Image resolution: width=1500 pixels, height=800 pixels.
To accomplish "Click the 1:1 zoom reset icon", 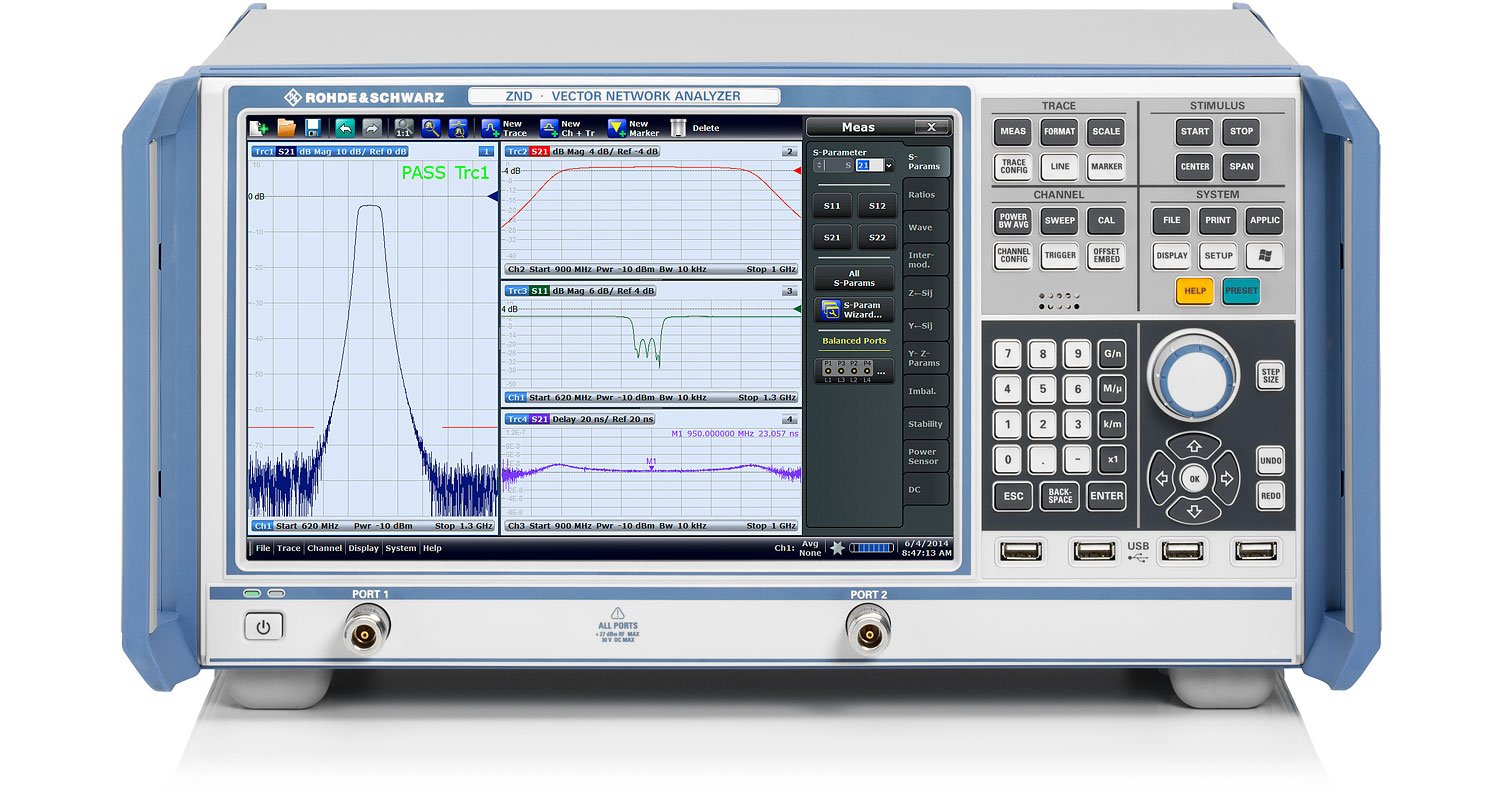I will coord(404,128).
